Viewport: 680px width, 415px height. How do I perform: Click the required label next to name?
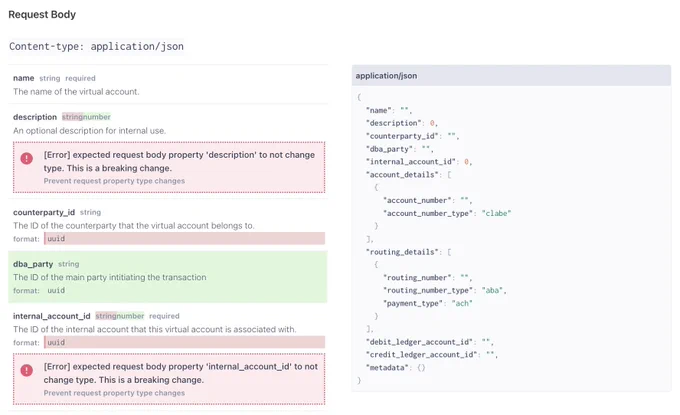click(x=80, y=78)
